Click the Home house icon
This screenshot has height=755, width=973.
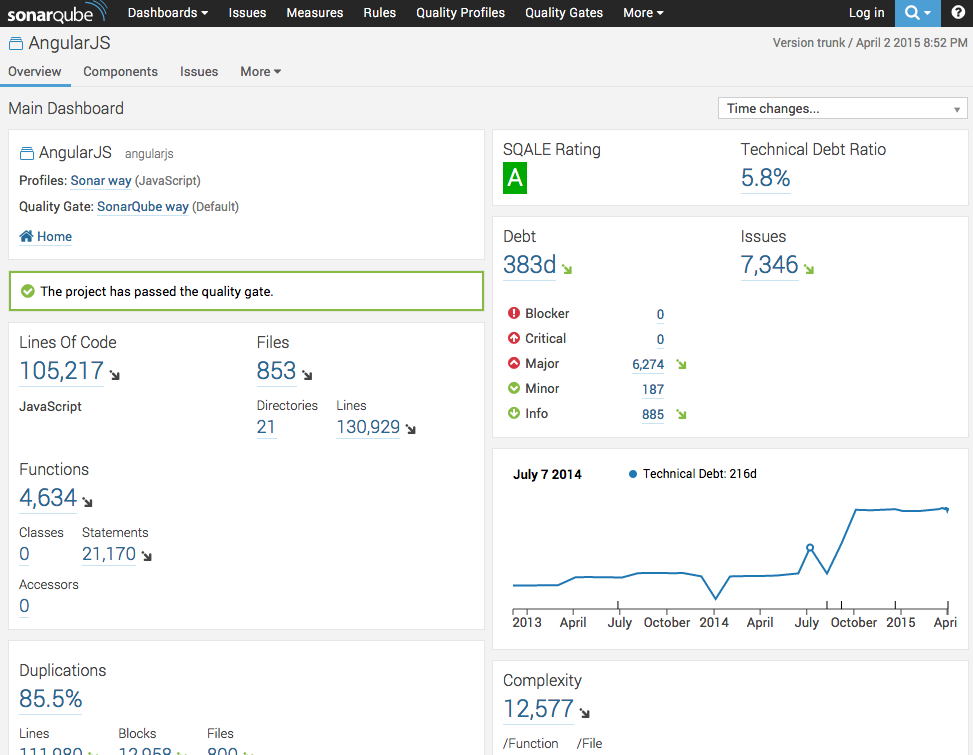point(26,236)
